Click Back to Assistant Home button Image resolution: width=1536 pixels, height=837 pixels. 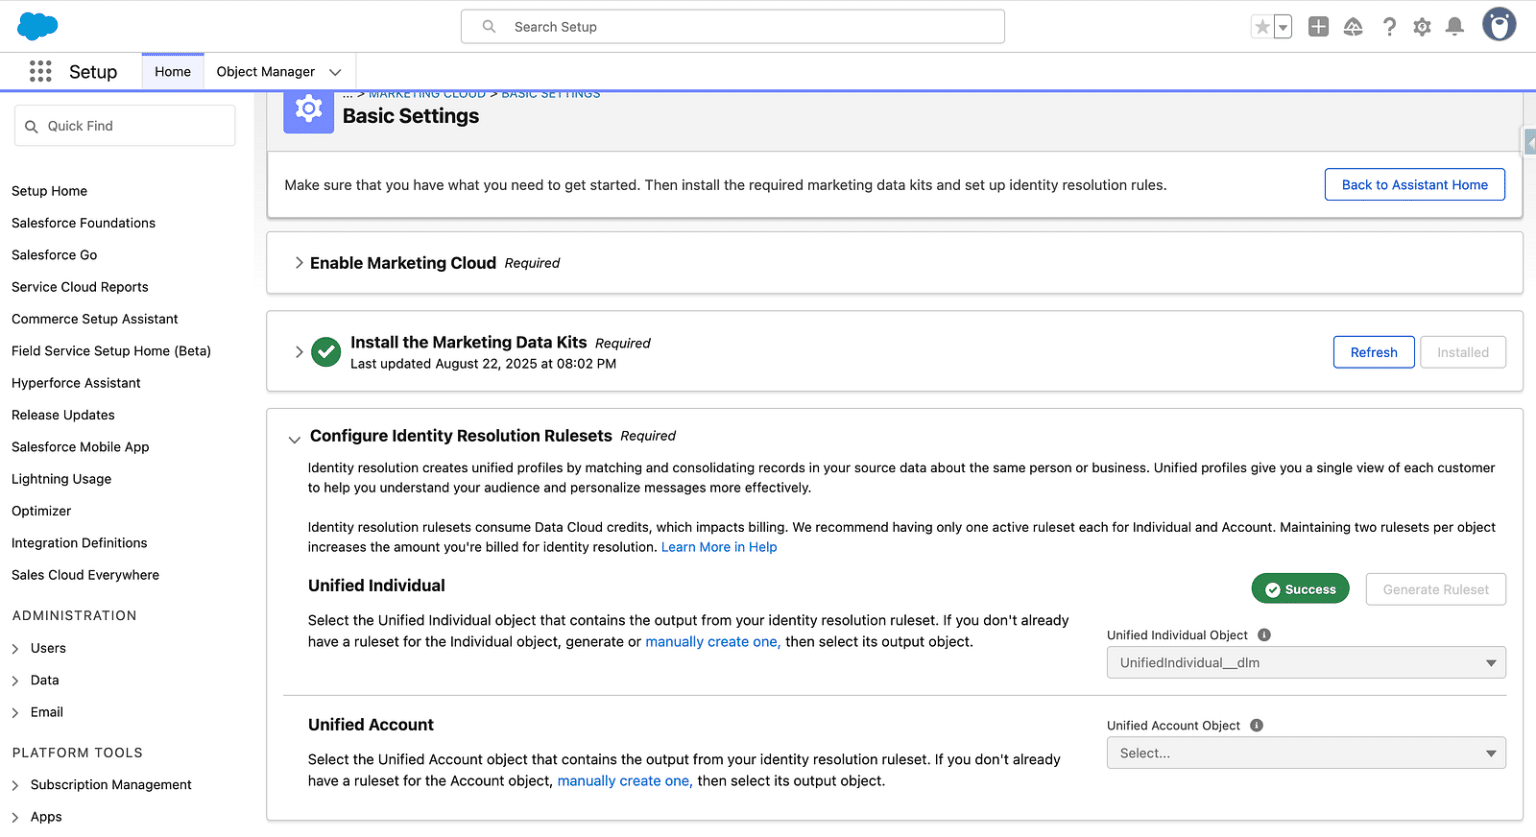click(x=1414, y=185)
